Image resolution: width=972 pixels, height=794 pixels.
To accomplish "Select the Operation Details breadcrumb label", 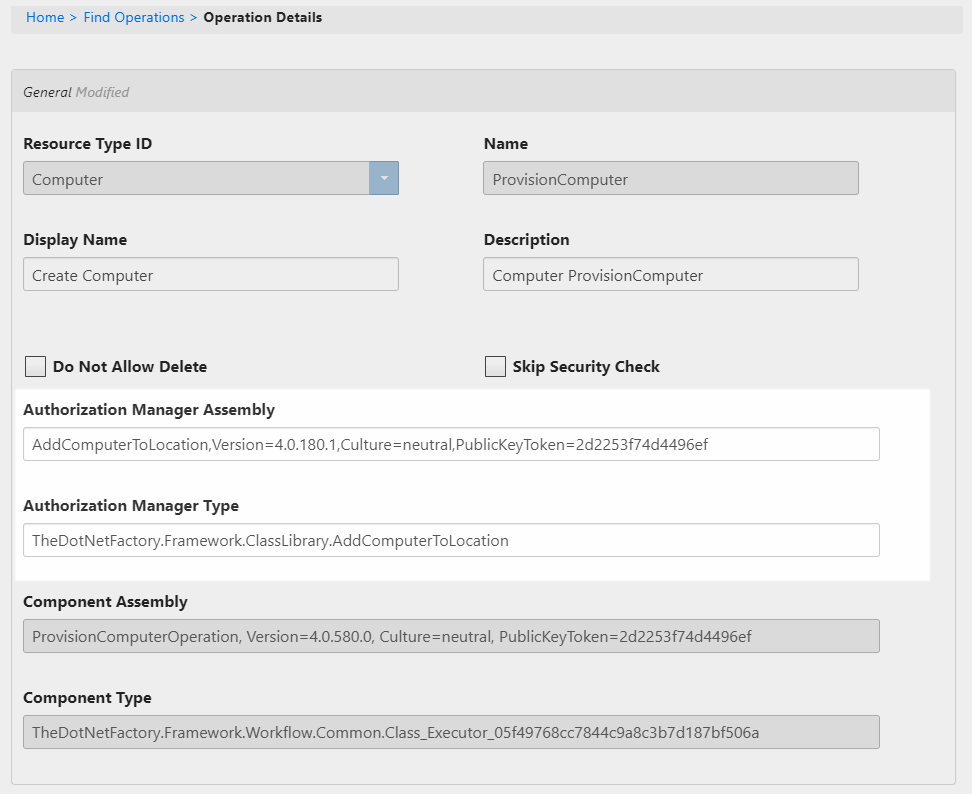I will pyautogui.click(x=262, y=17).
